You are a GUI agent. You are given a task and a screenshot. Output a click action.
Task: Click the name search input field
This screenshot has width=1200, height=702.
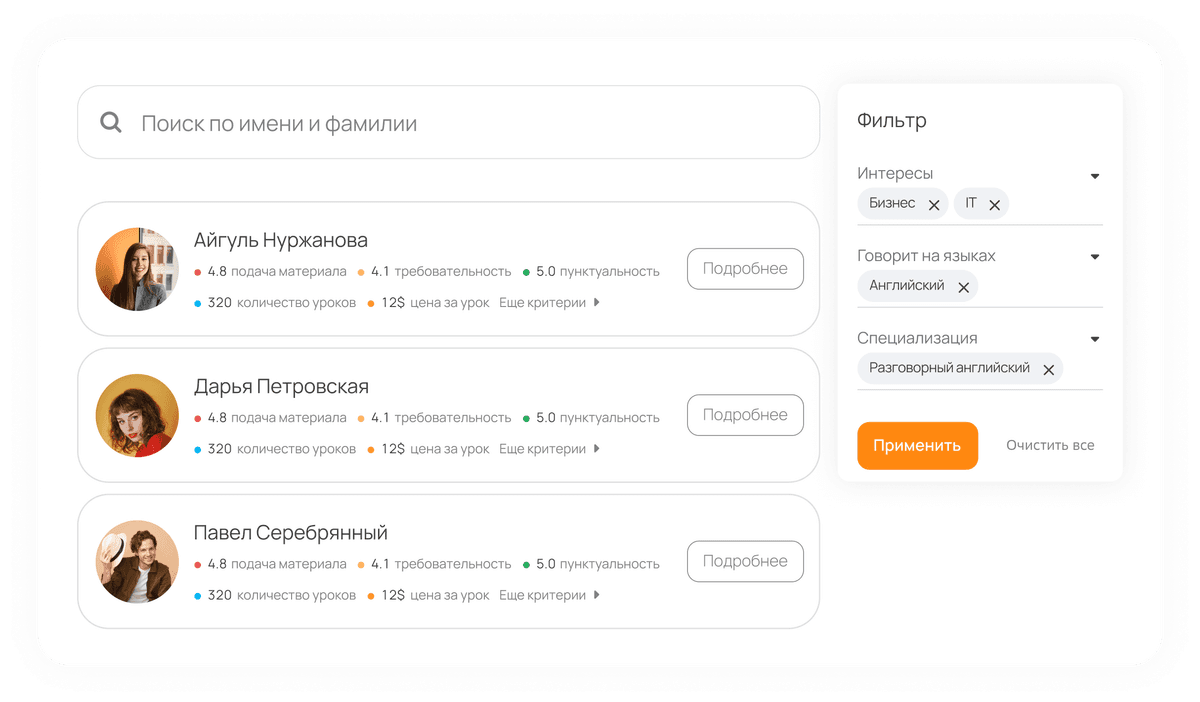pyautogui.click(x=400, y=122)
